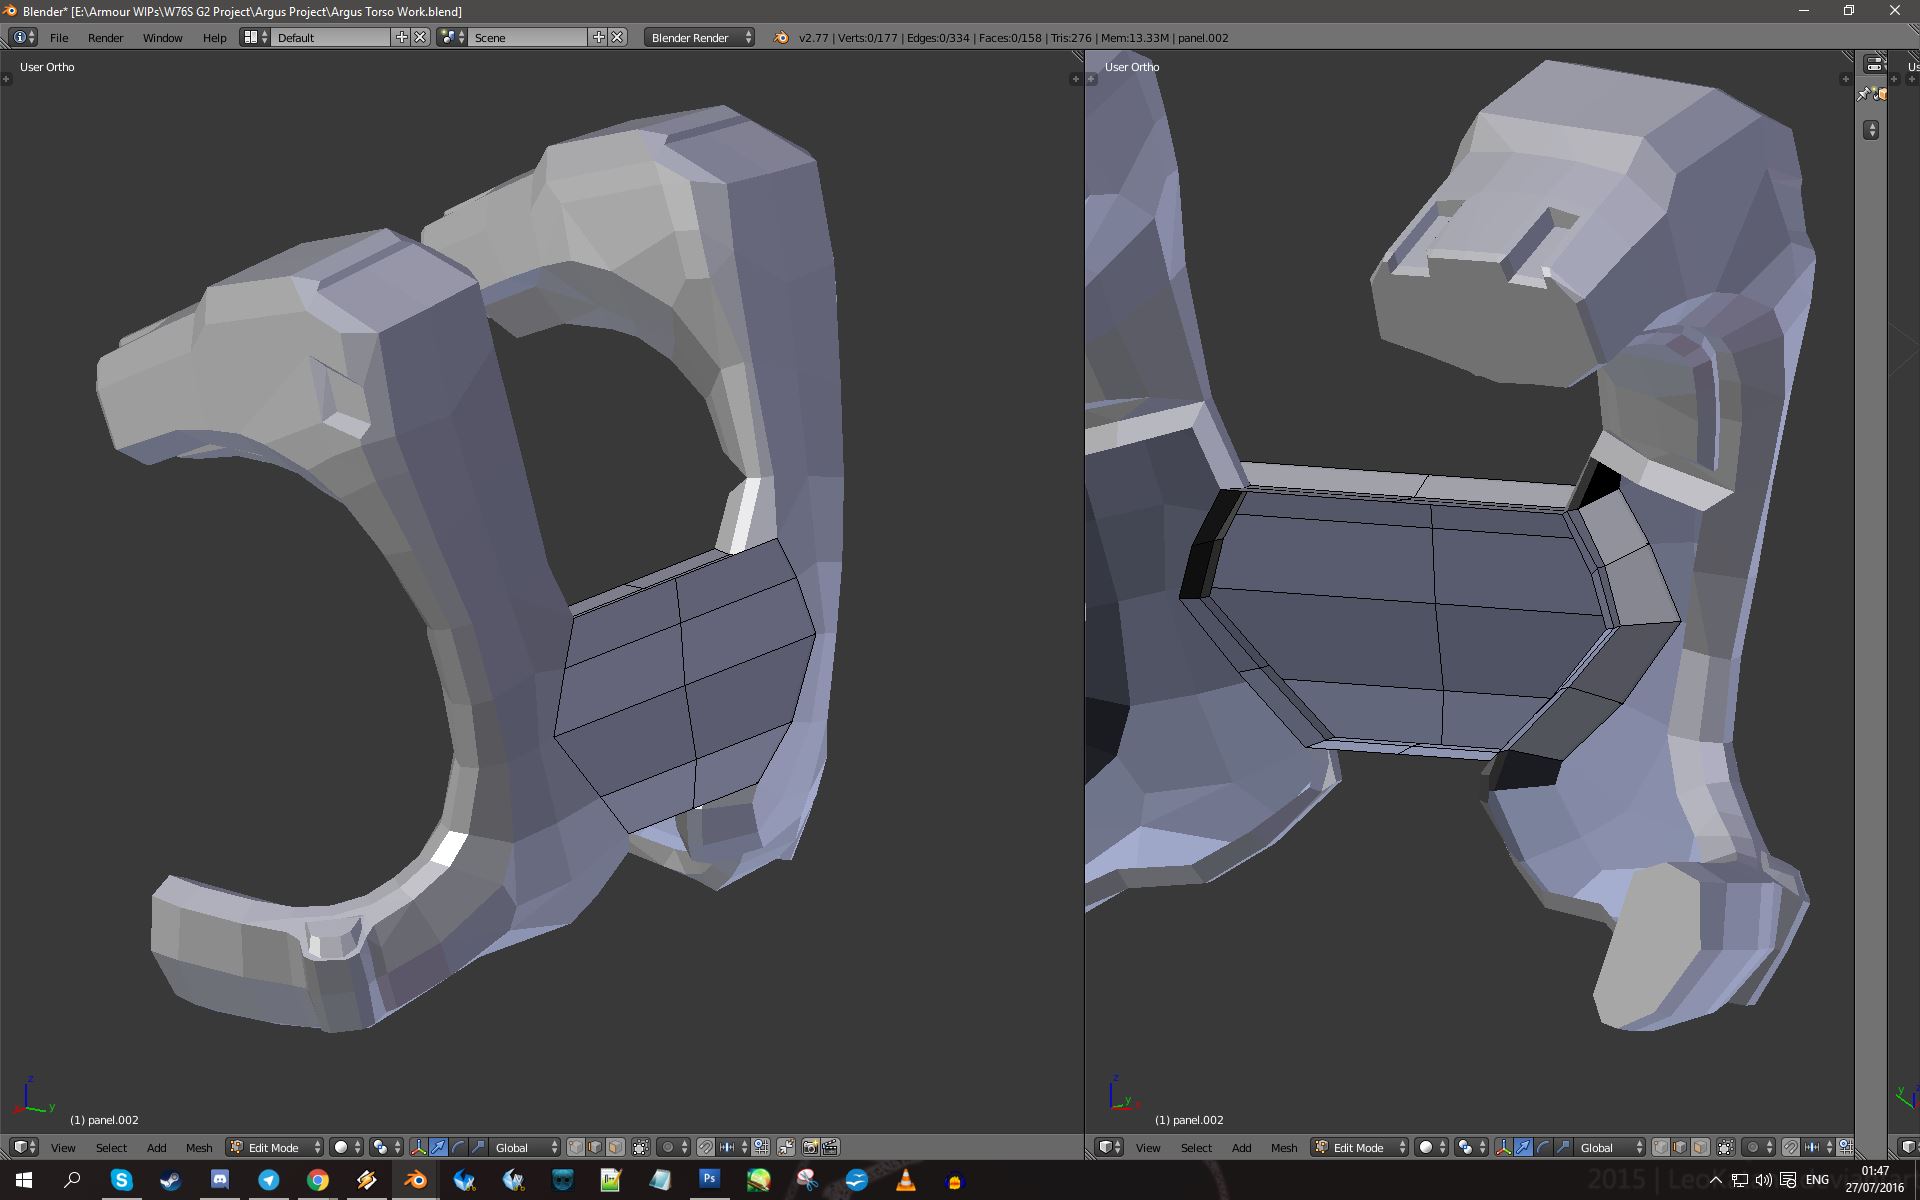Open Edit Mode dropdown in left viewport

275,1147
